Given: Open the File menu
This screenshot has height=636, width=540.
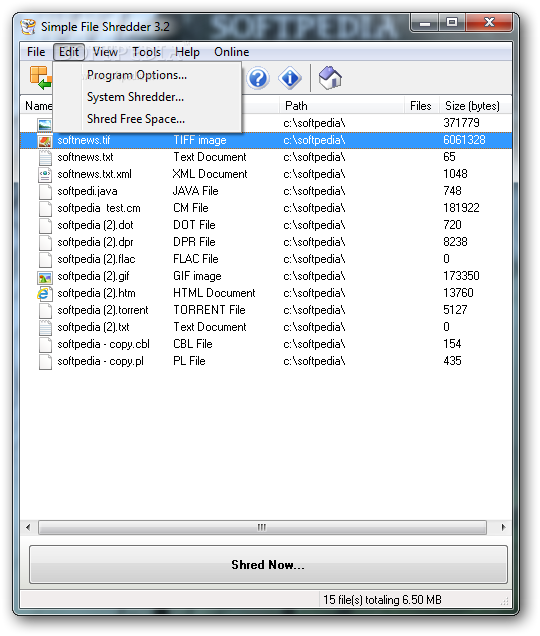Looking at the screenshot, I should 36,52.
